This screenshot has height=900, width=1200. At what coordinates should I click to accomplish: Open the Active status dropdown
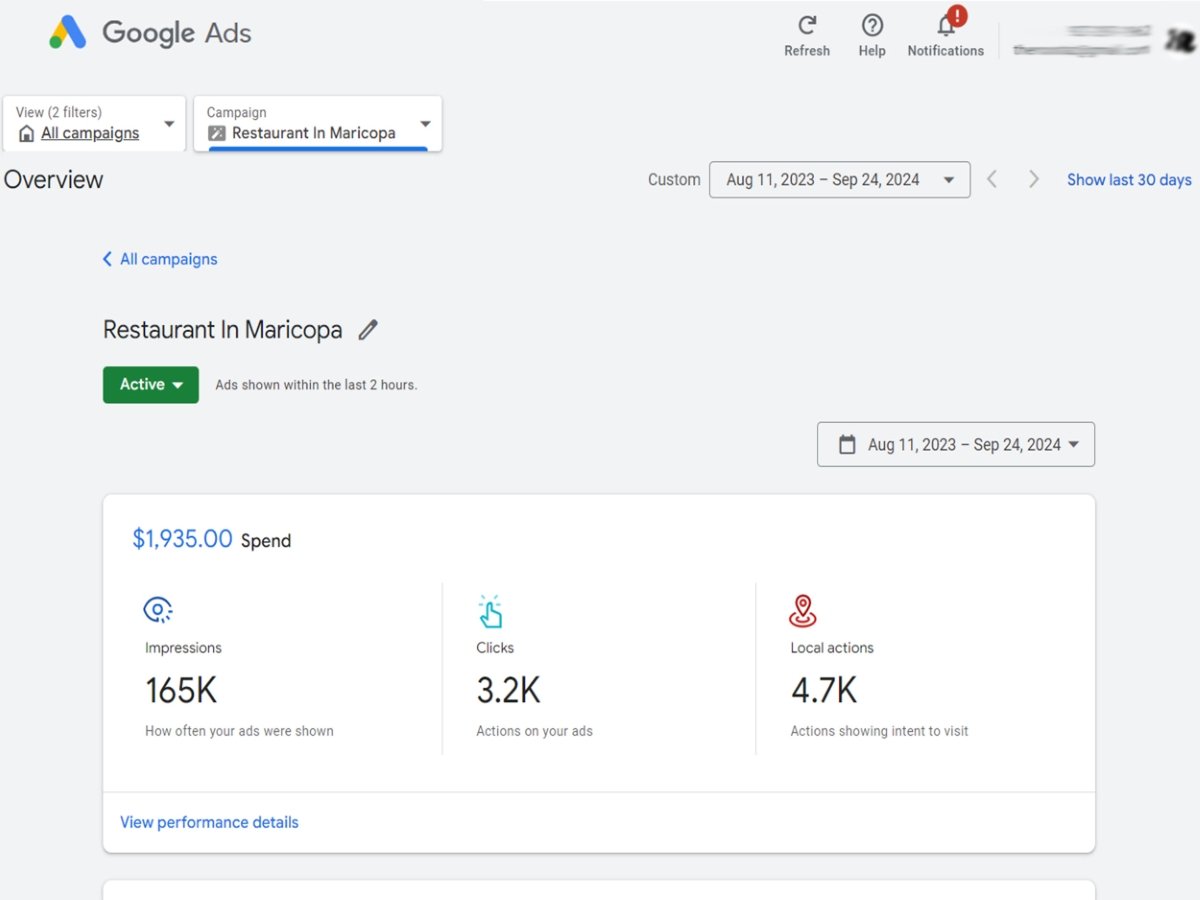[x=151, y=385]
